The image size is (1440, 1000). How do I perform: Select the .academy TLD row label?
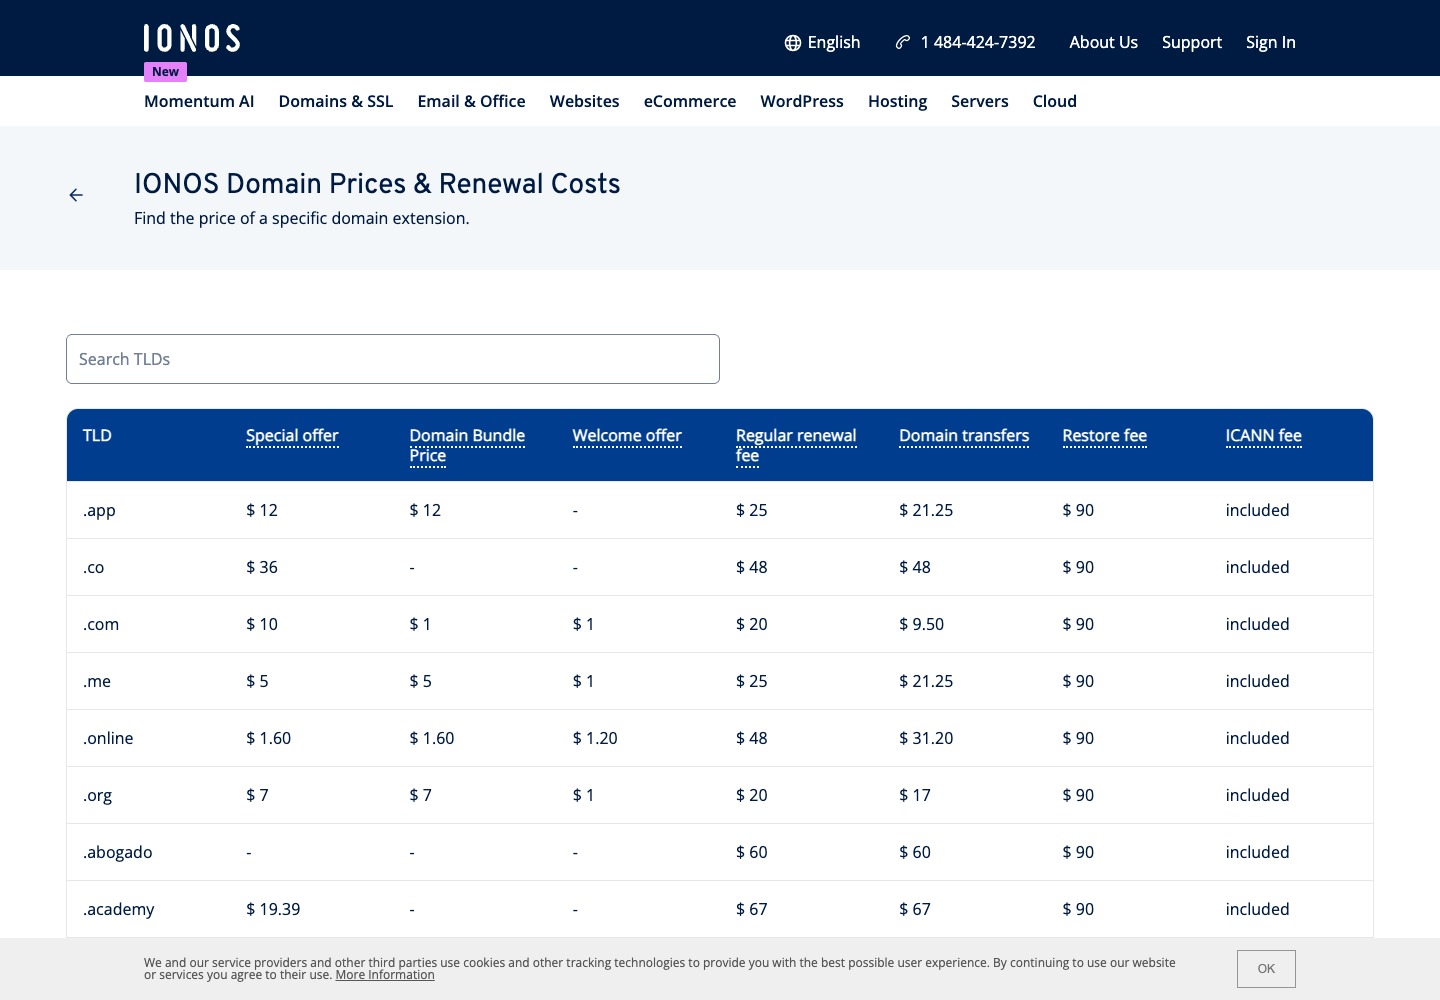[x=119, y=909]
